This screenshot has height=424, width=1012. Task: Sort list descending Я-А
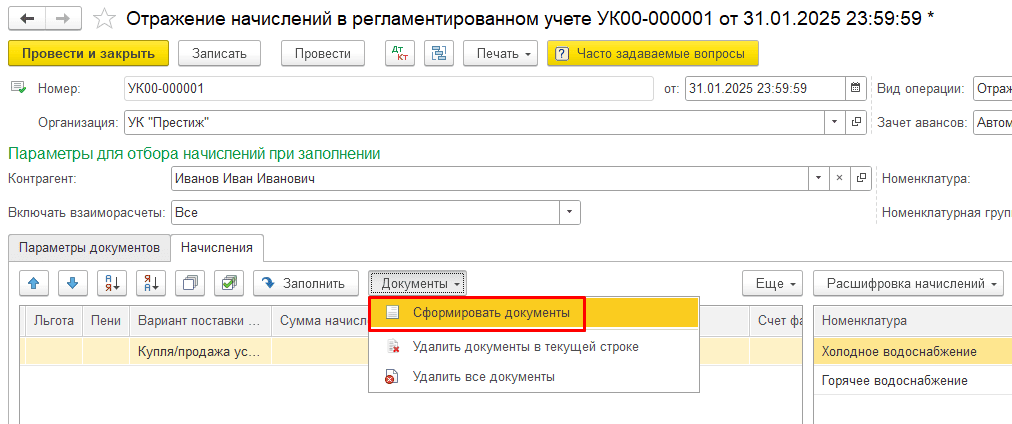[150, 284]
